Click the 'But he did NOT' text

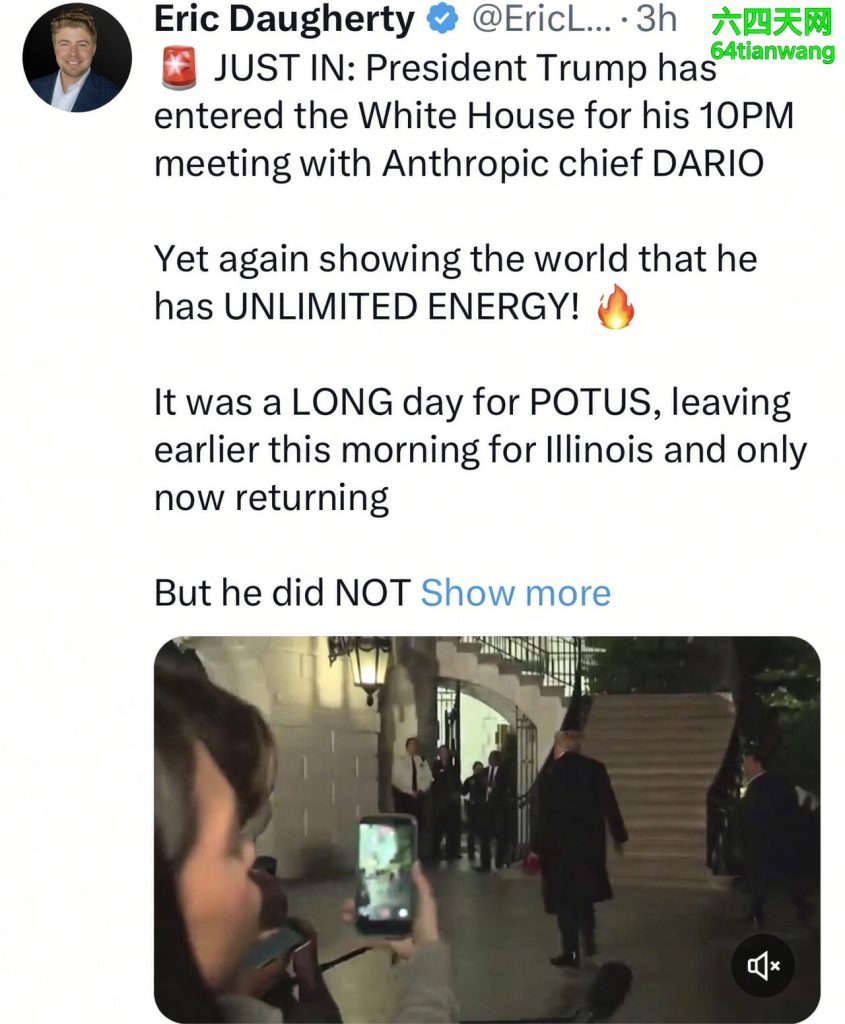click(x=282, y=593)
